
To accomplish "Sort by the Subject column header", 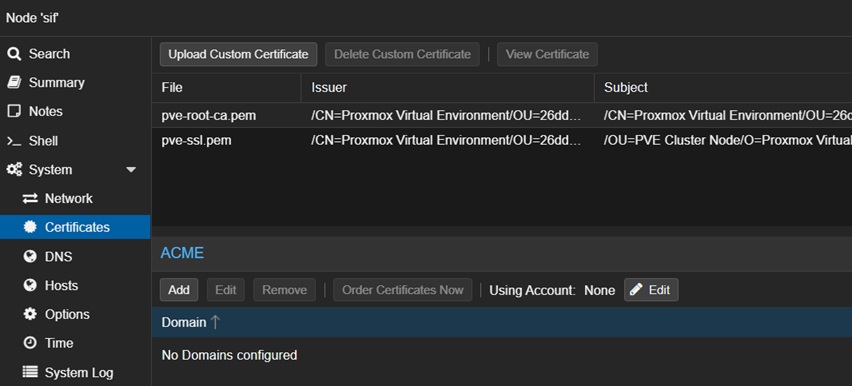I will [723, 88].
